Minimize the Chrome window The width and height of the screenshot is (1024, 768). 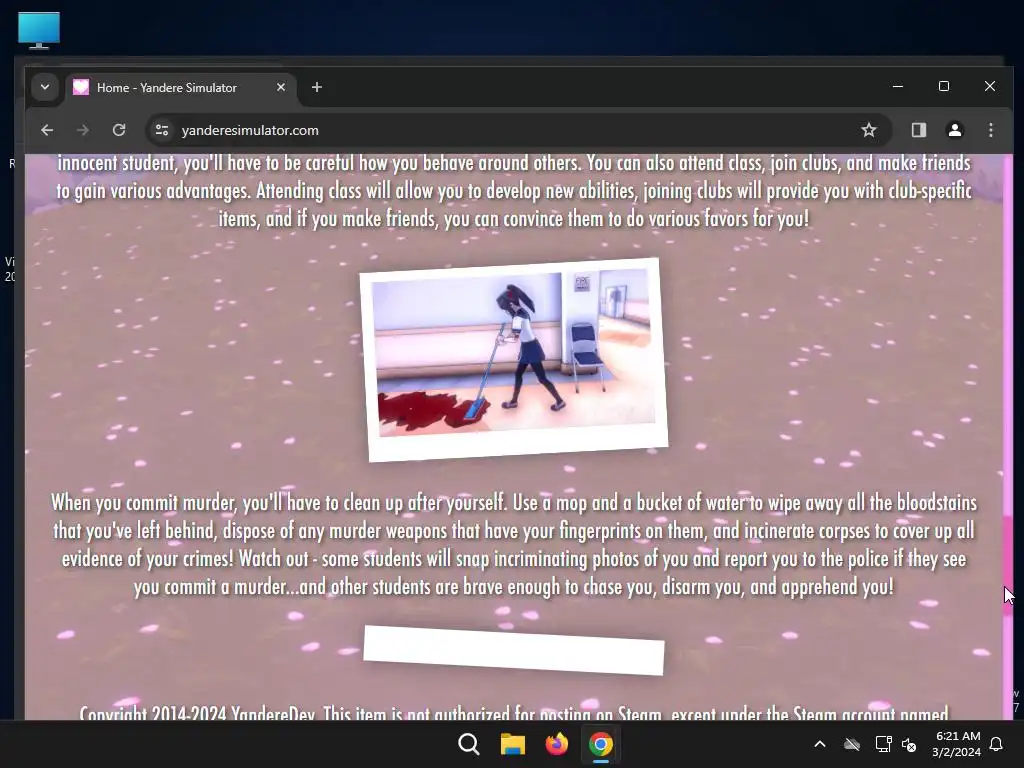898,86
